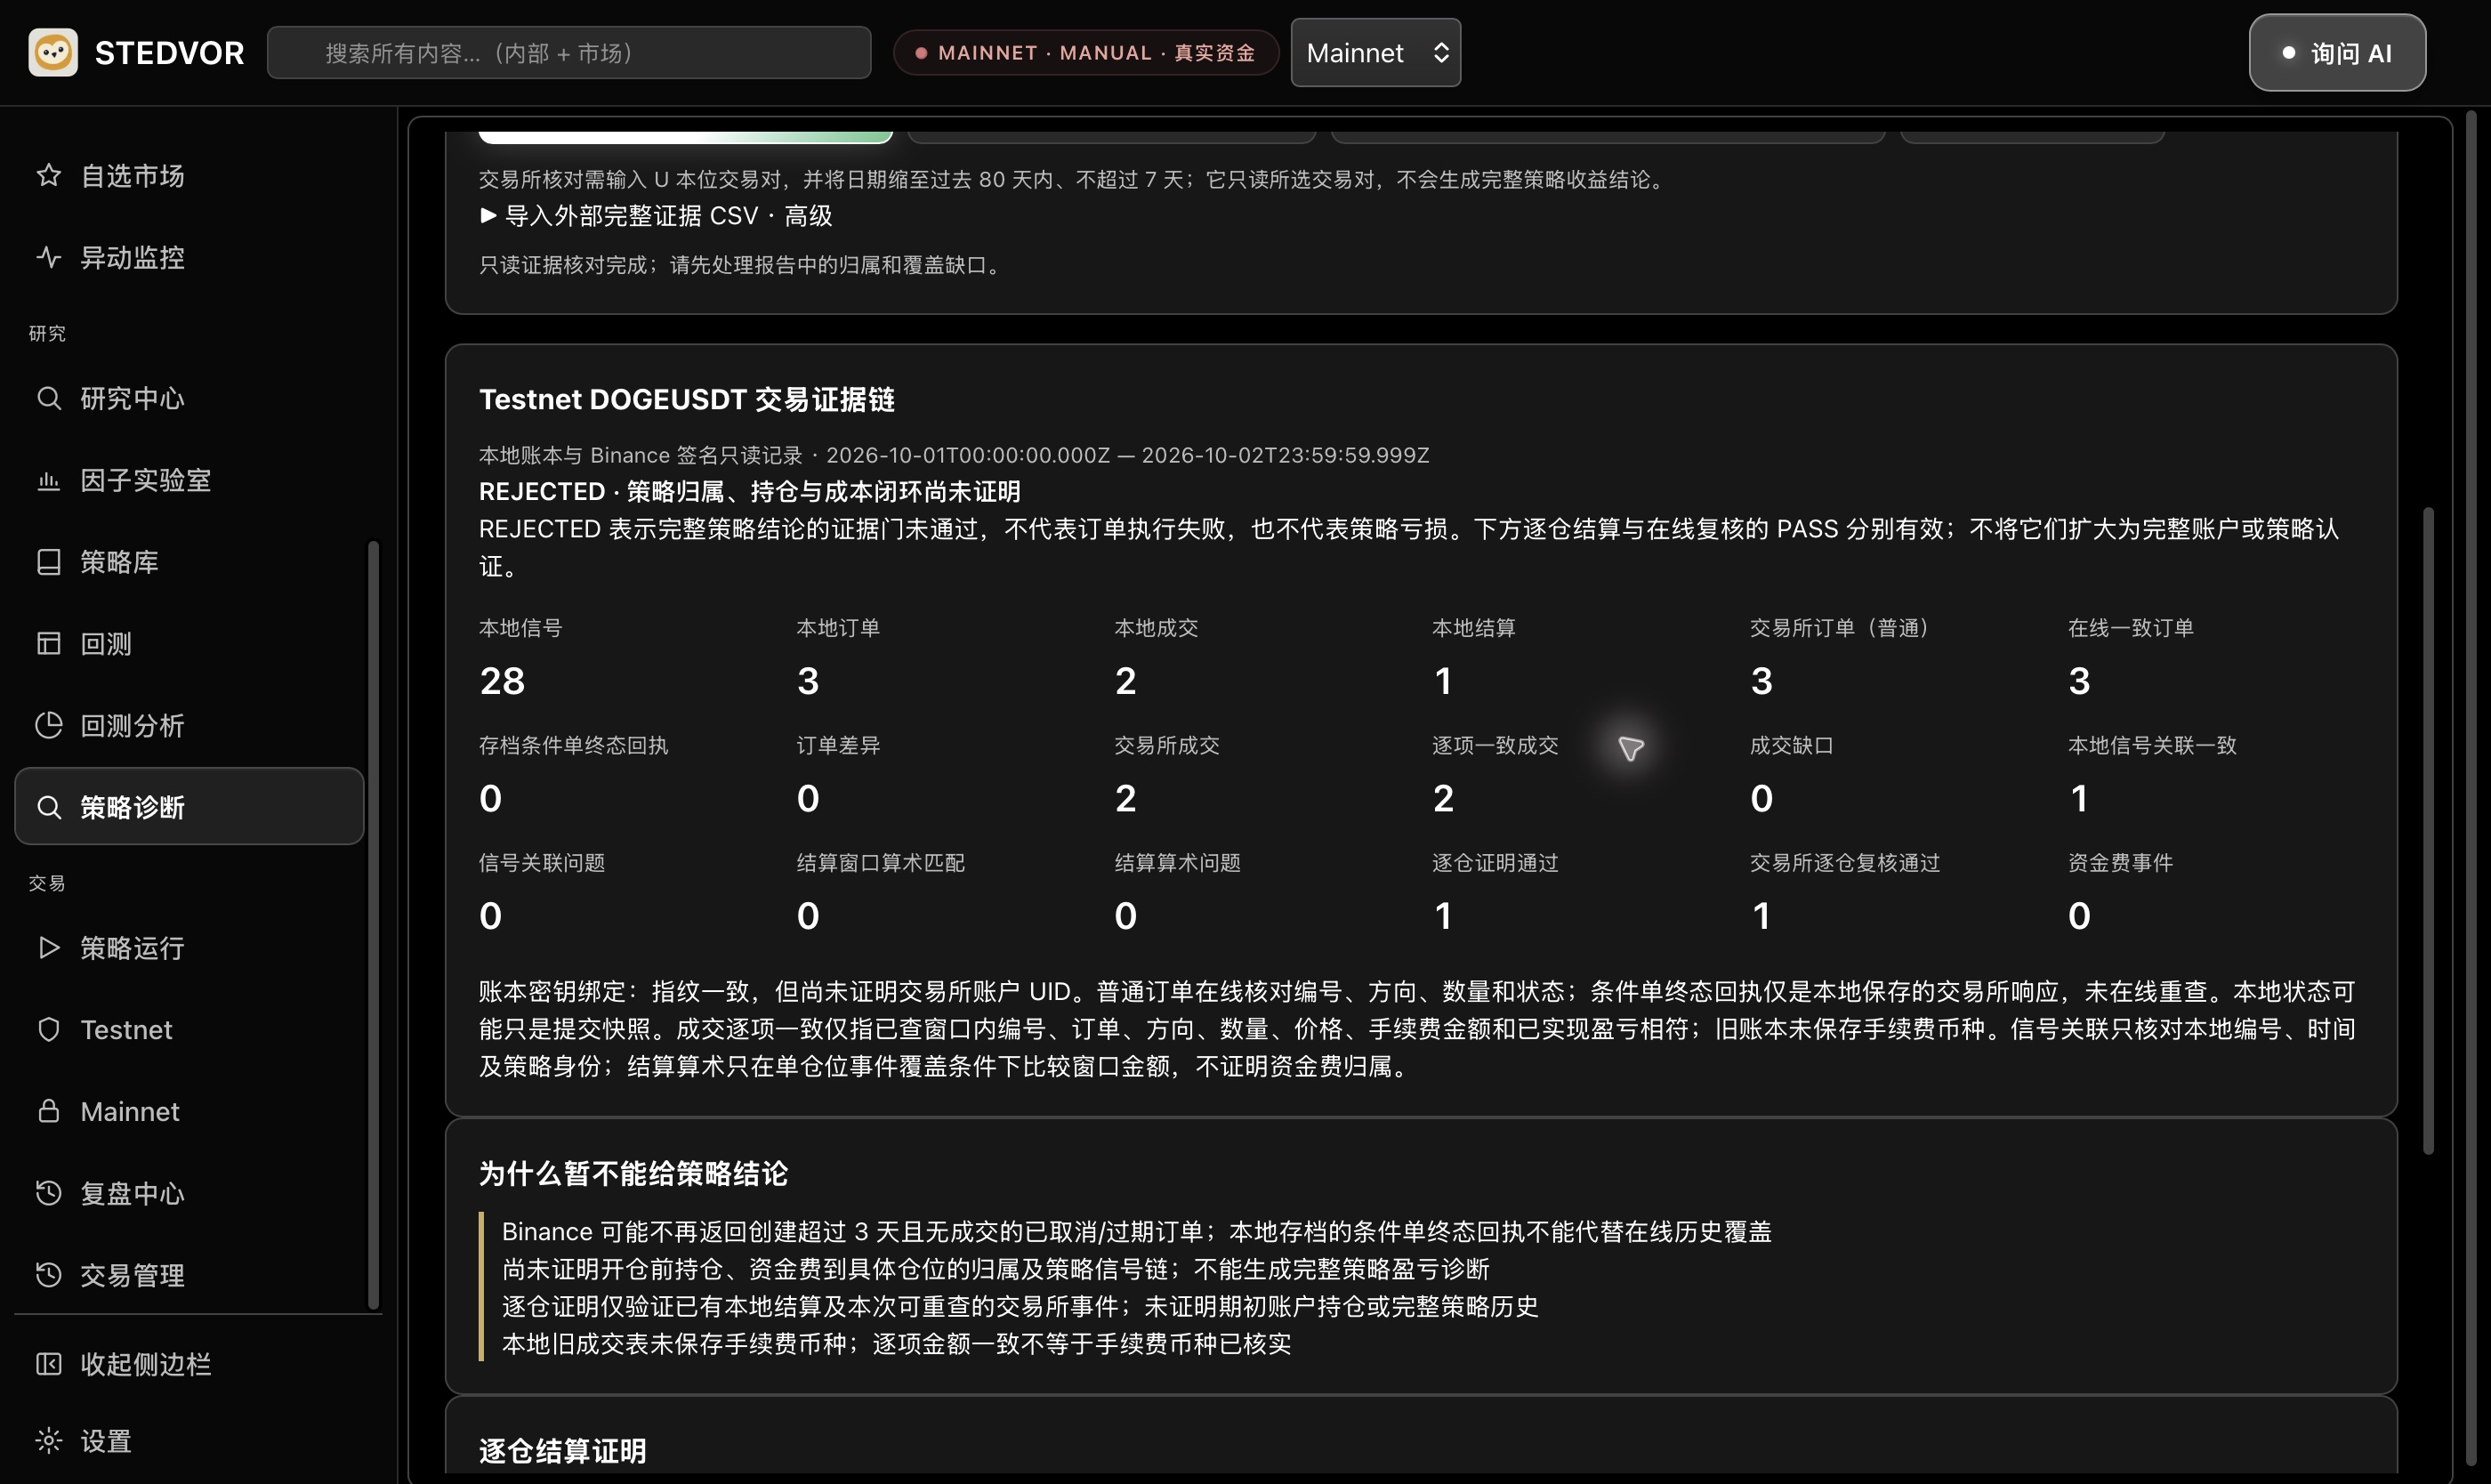Click the sidebar vertical scrollbar
This screenshot has width=2491, height=1484.
coord(373,925)
